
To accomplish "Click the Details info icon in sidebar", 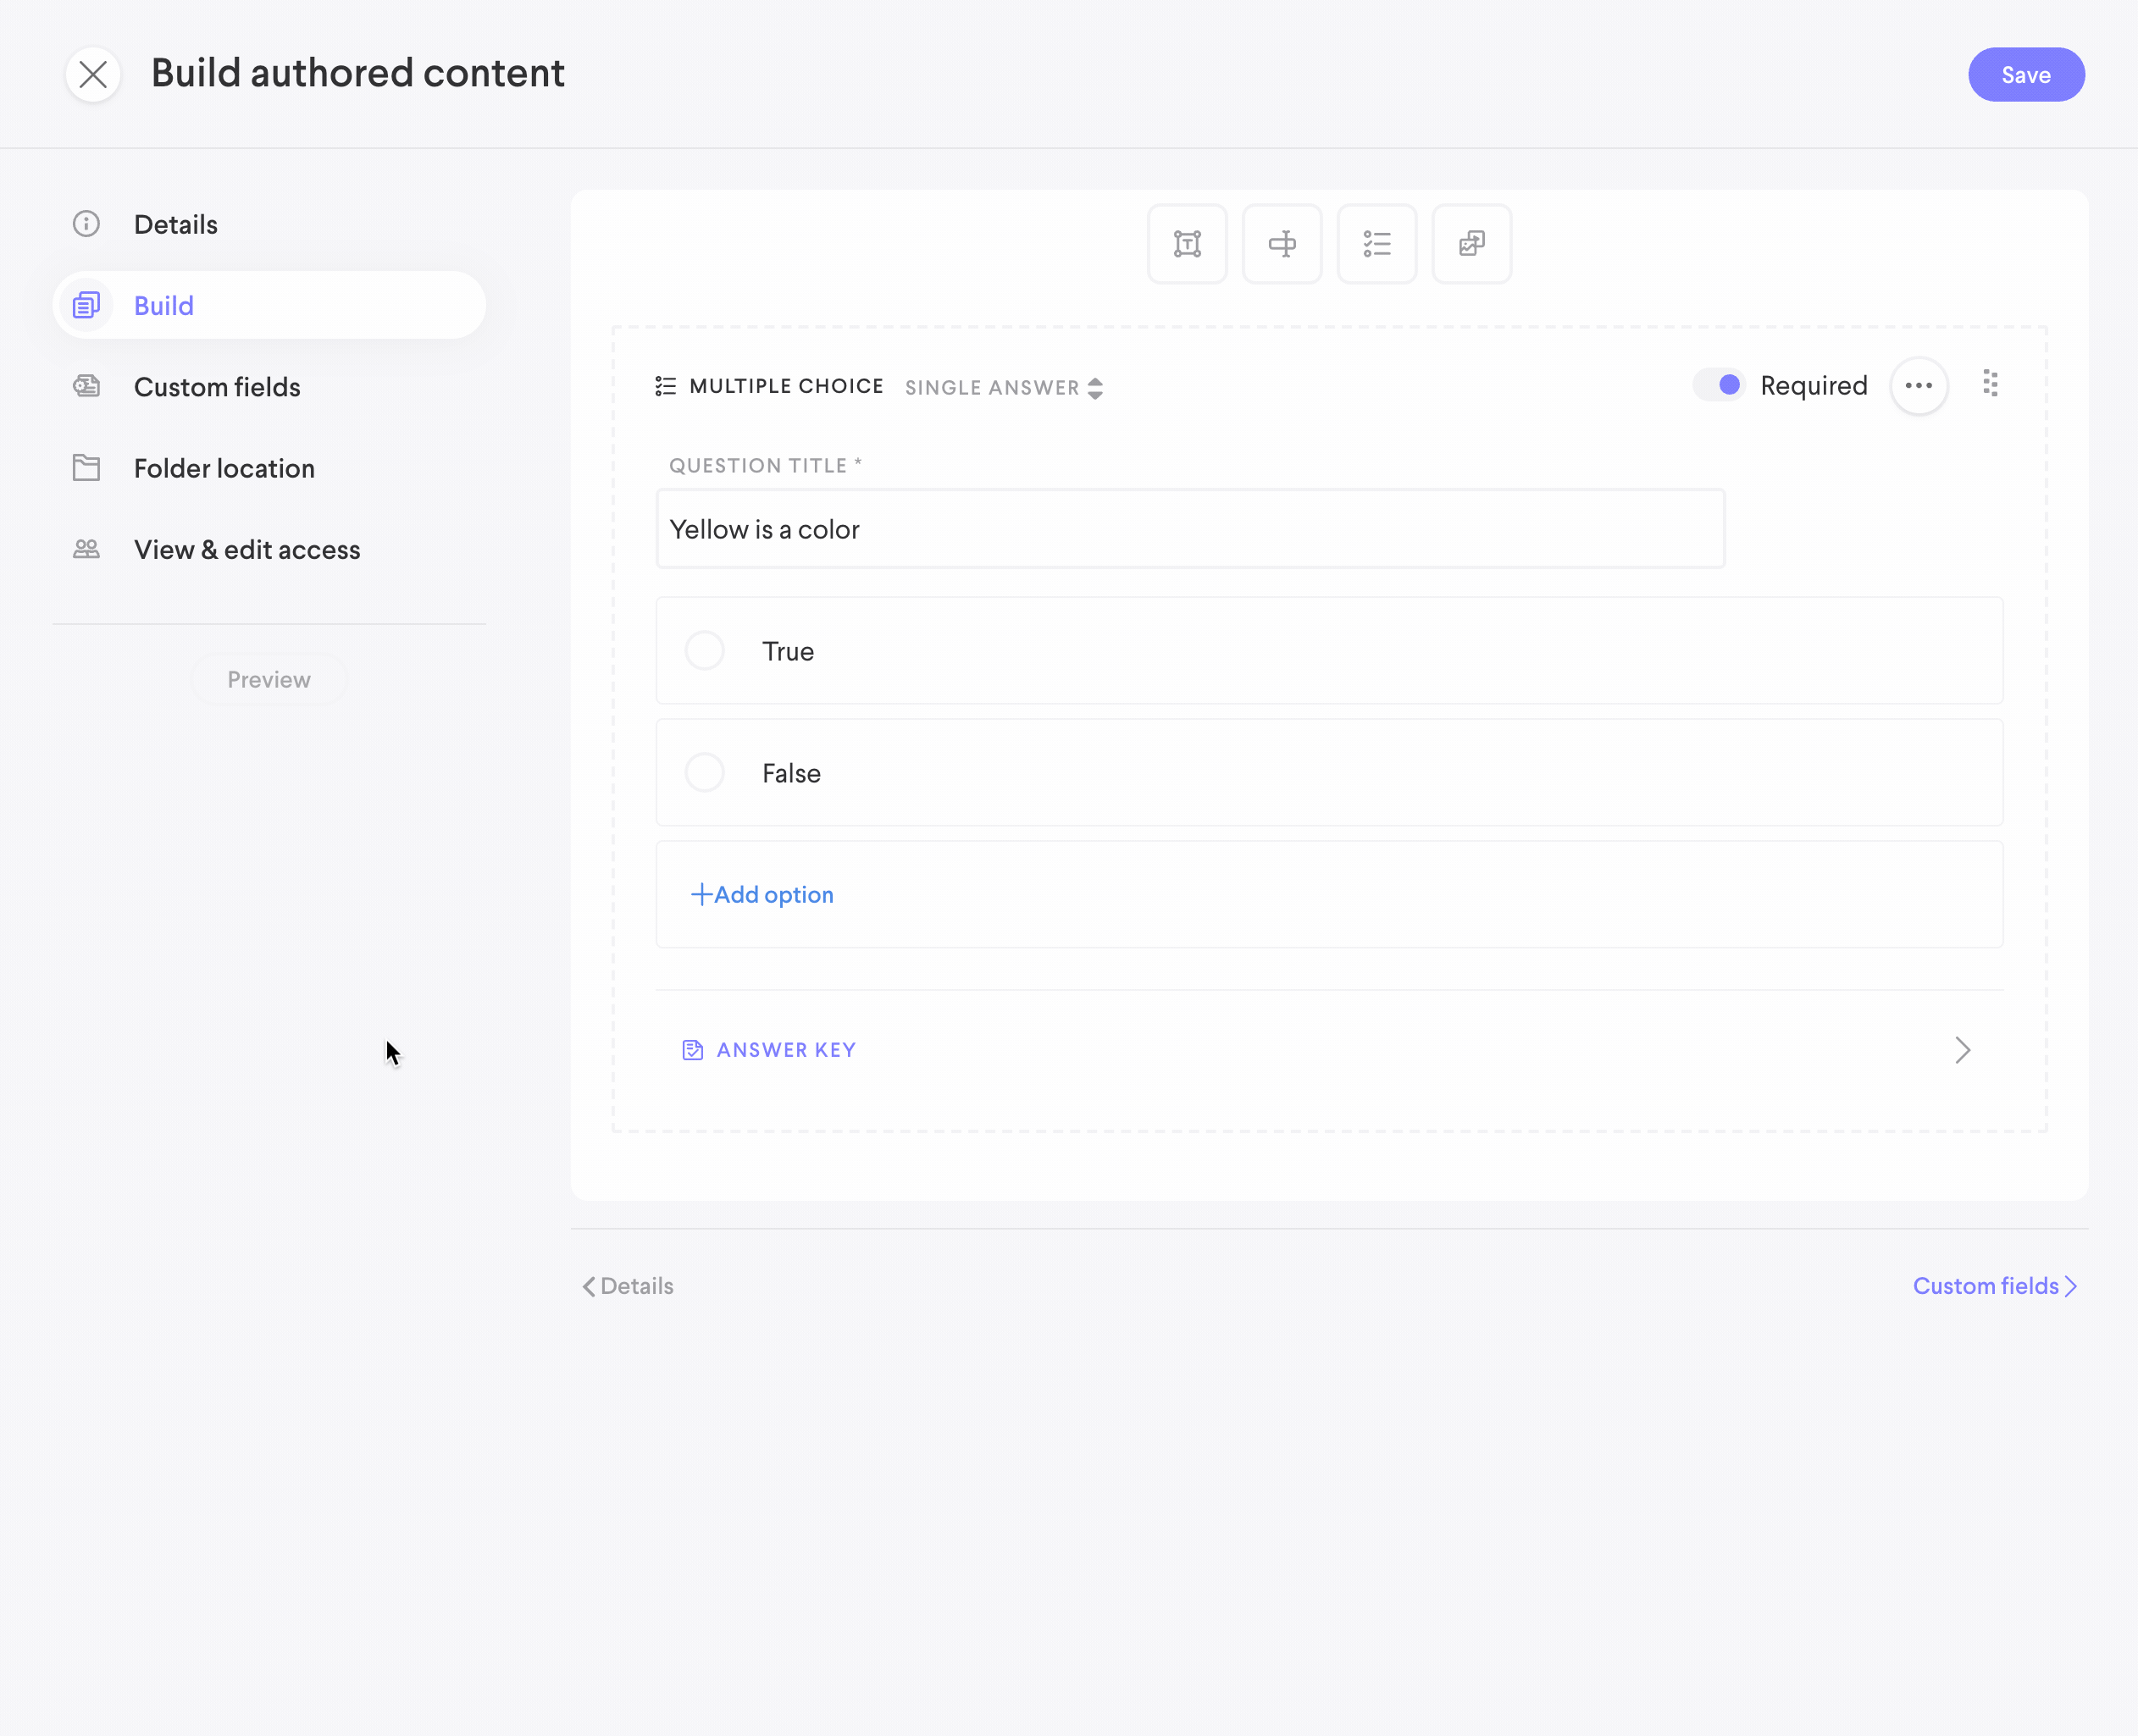I will (87, 224).
